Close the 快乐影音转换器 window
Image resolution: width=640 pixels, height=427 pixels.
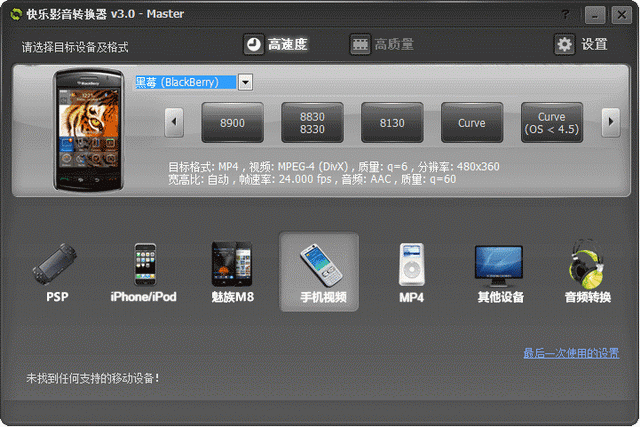point(621,15)
